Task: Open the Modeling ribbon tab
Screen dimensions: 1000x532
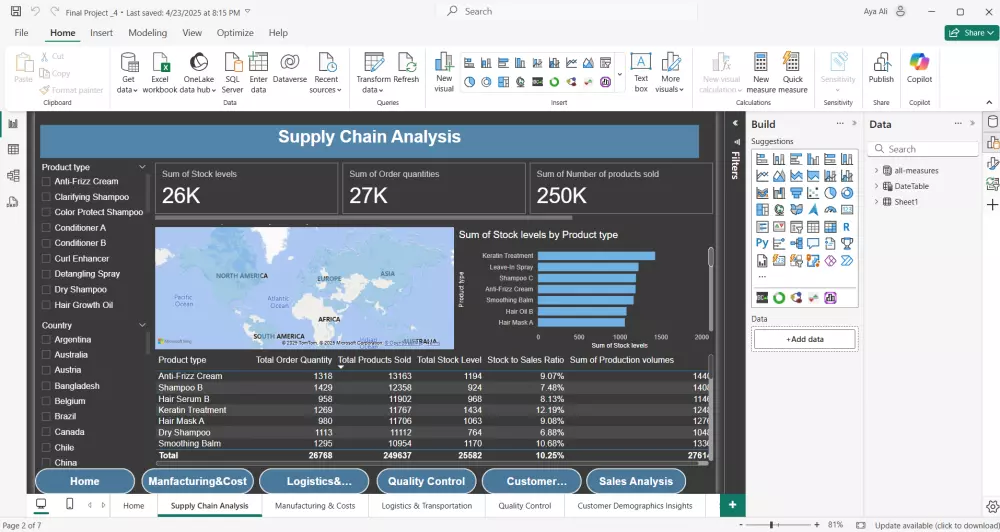Action: (x=147, y=33)
